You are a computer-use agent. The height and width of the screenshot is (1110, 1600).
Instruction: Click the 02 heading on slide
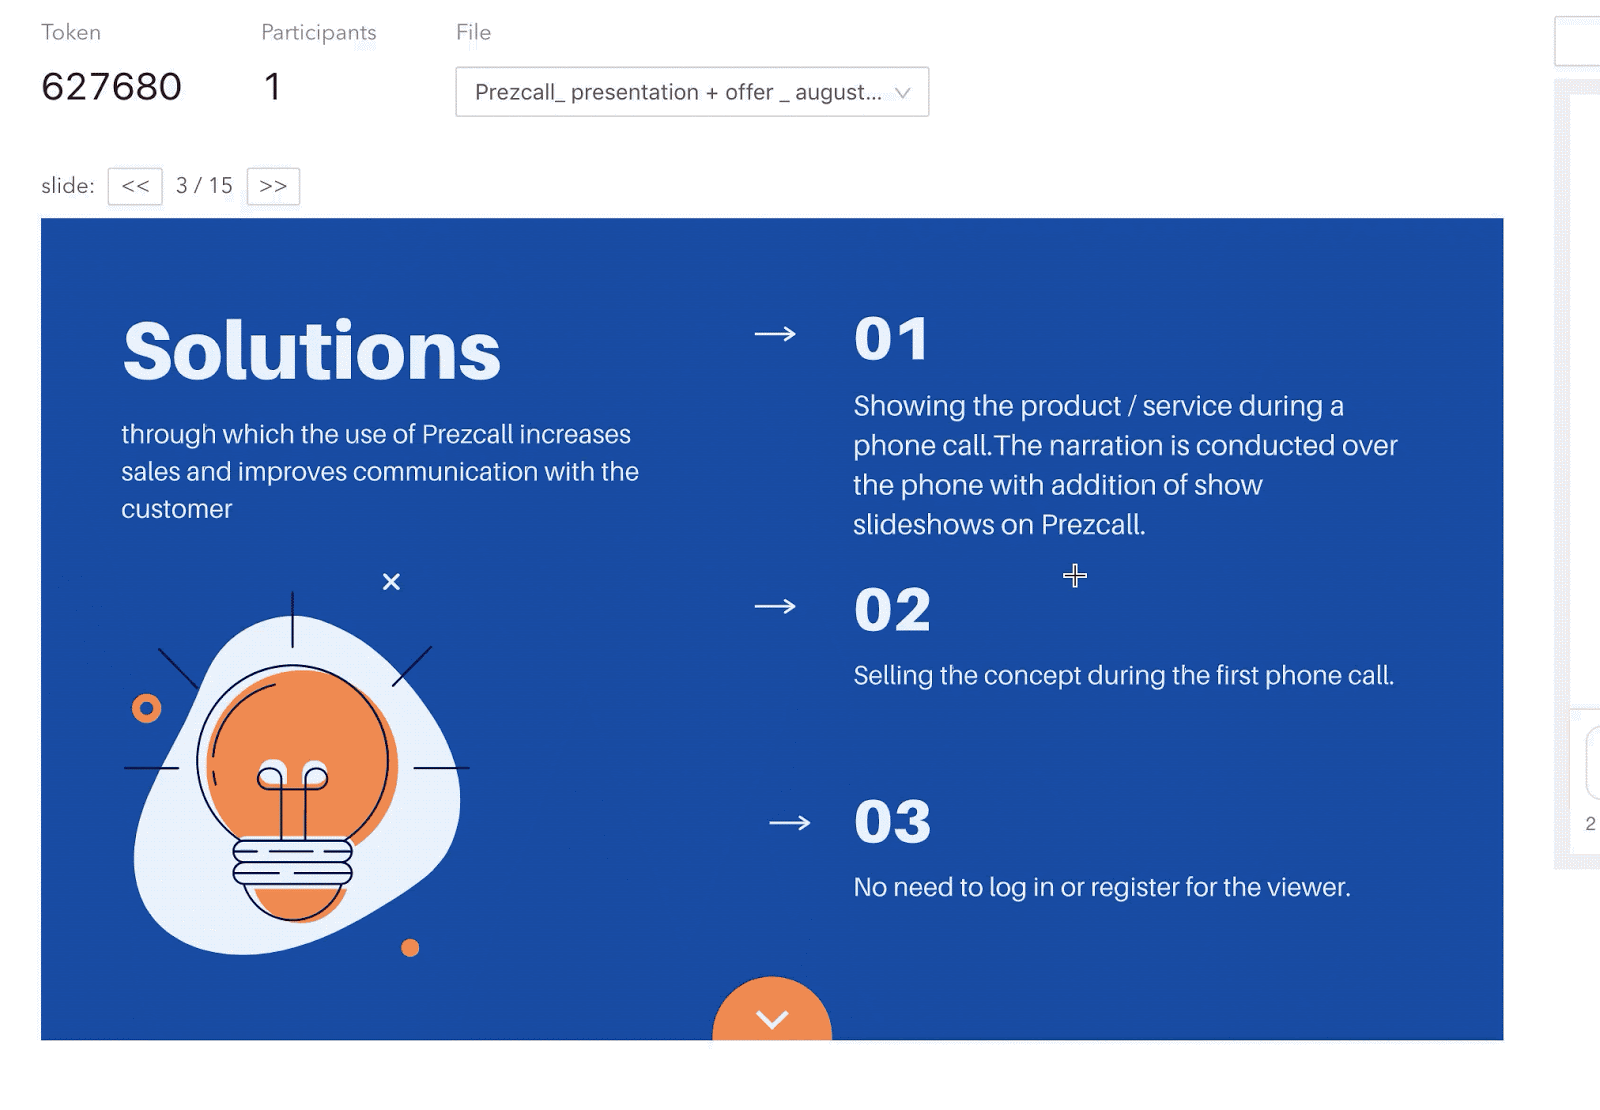pos(892,610)
